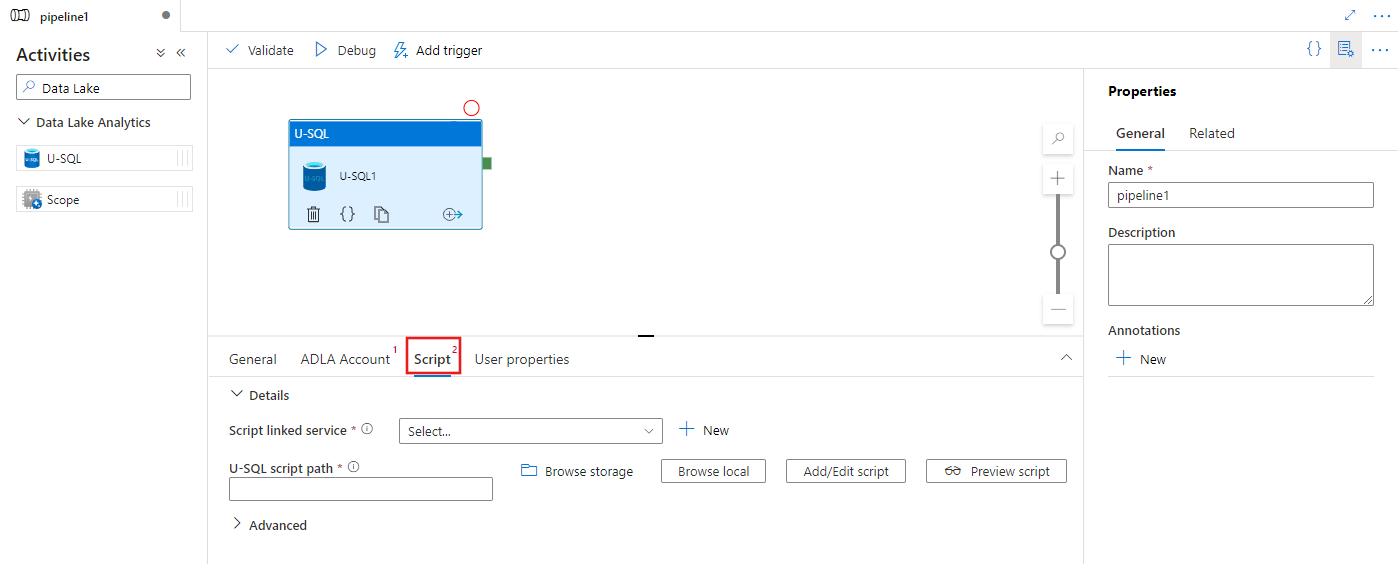
Task: Open the pipeline code view braces icon
Action: (x=1314, y=49)
